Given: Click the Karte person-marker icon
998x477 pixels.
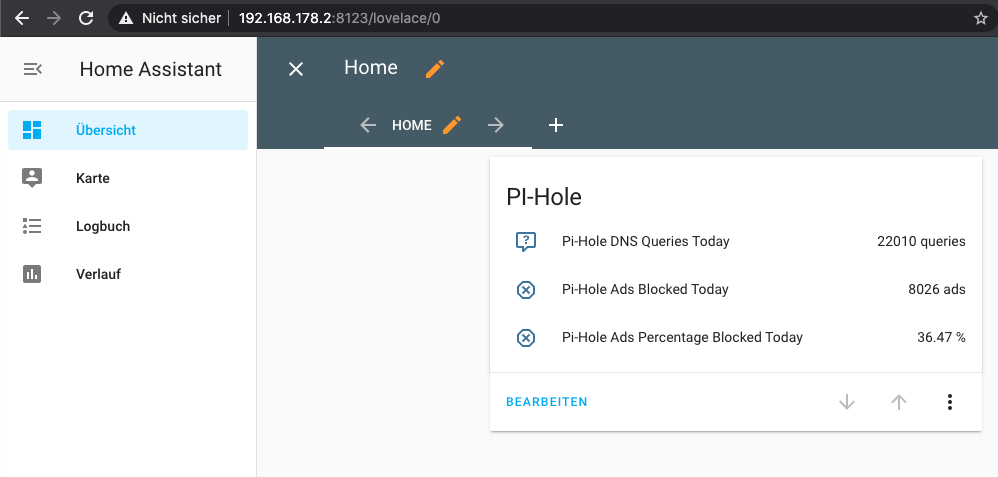Looking at the screenshot, I should point(32,178).
